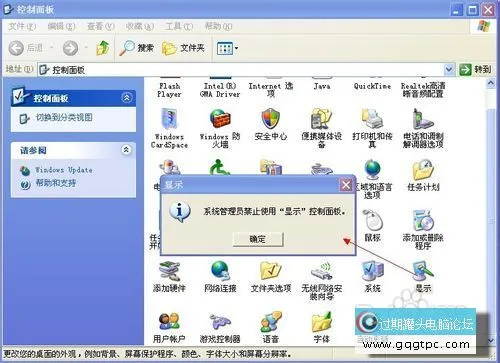Image resolution: width=500 pixels, height=363 pixels.
Task: Open the 文件(F) menu
Action: (22, 26)
